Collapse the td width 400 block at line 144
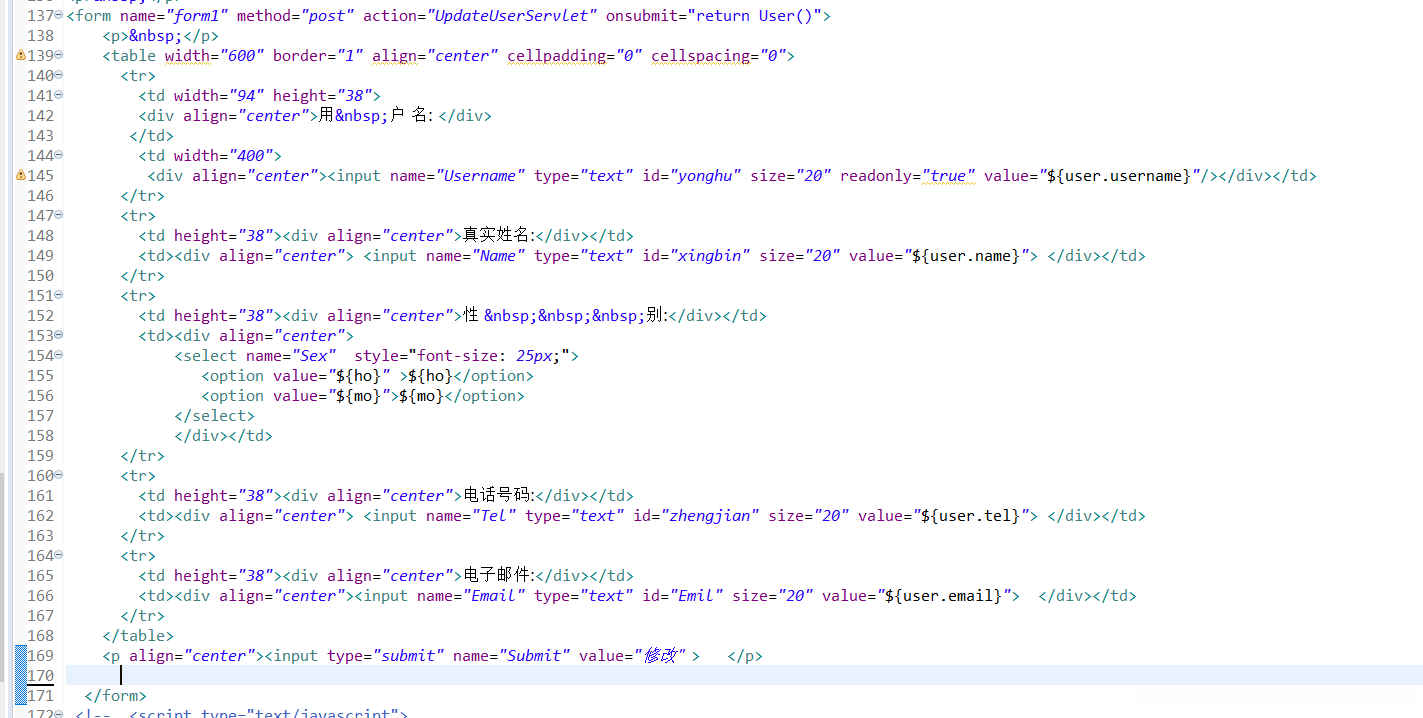 (x=58, y=155)
